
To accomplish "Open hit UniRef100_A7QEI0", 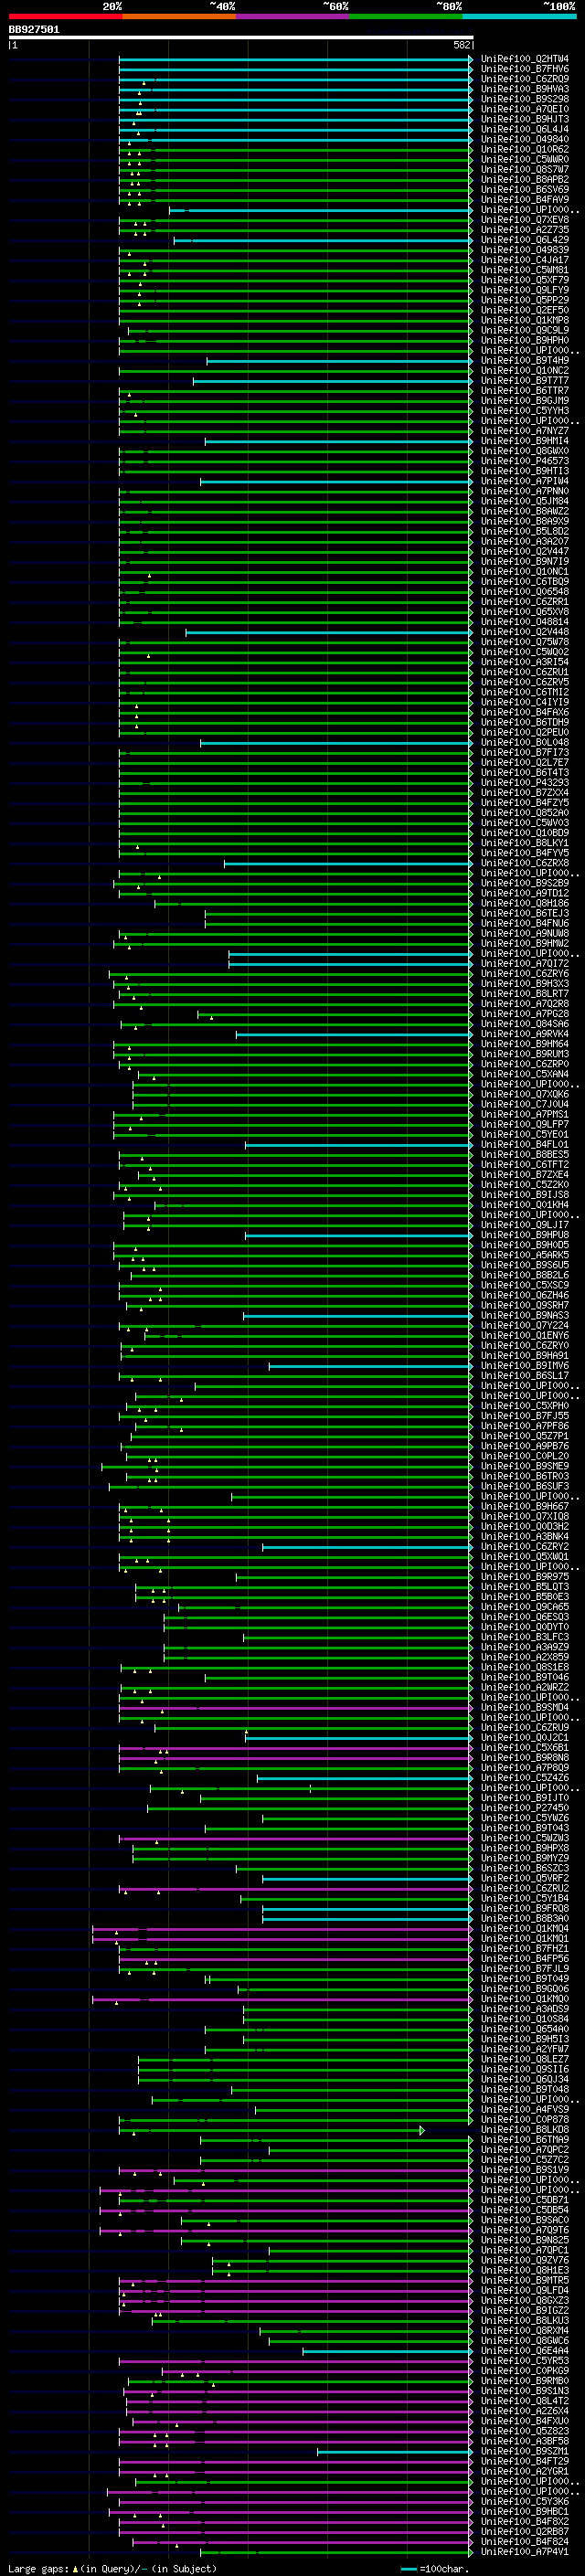I will (525, 109).
